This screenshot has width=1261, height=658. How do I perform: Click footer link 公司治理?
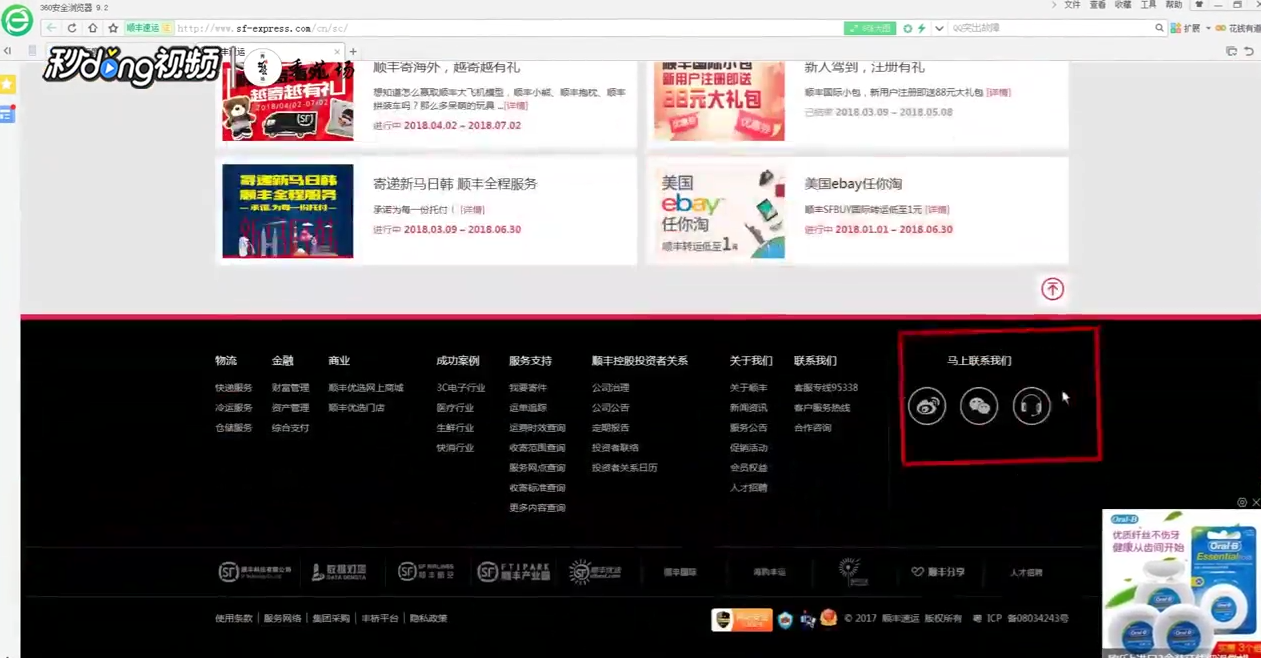[x=610, y=388]
